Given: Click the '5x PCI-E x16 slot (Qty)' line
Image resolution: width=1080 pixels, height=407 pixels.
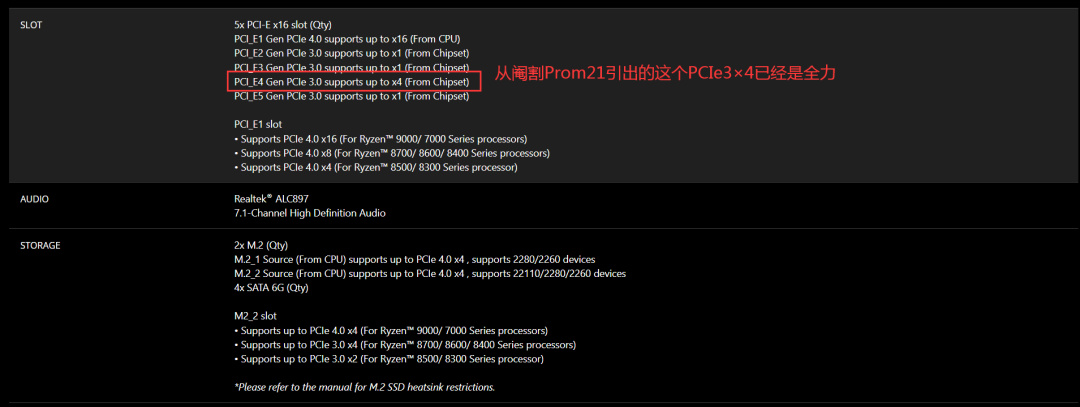Looking at the screenshot, I should pos(282,24).
